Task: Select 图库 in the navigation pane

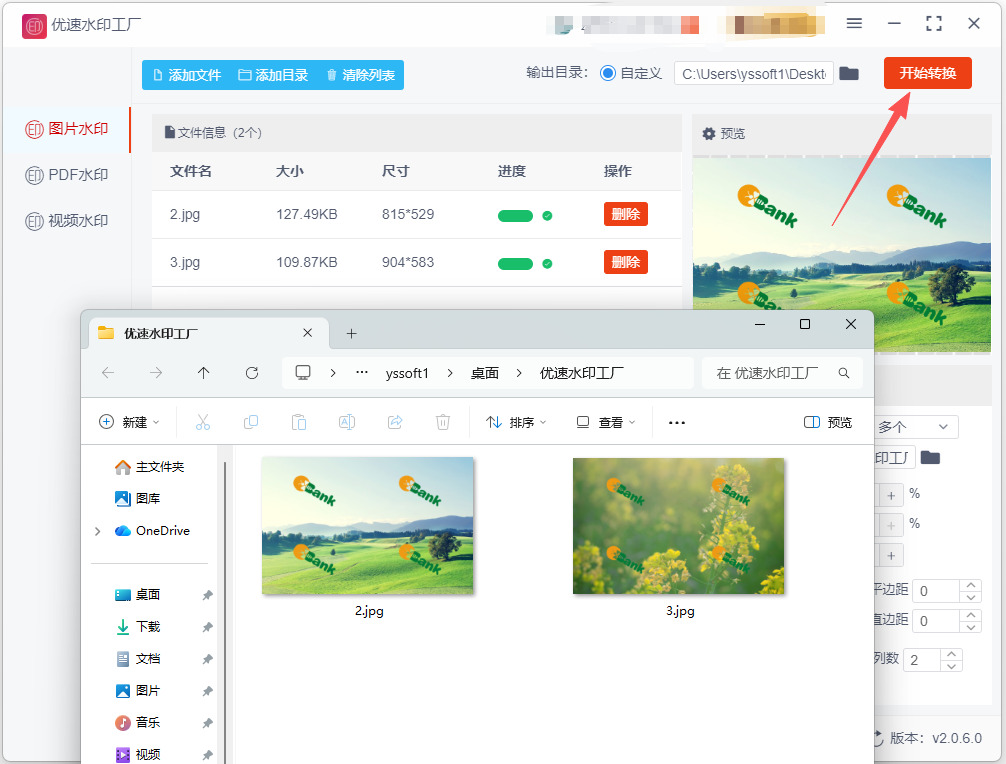Action: [x=137, y=498]
